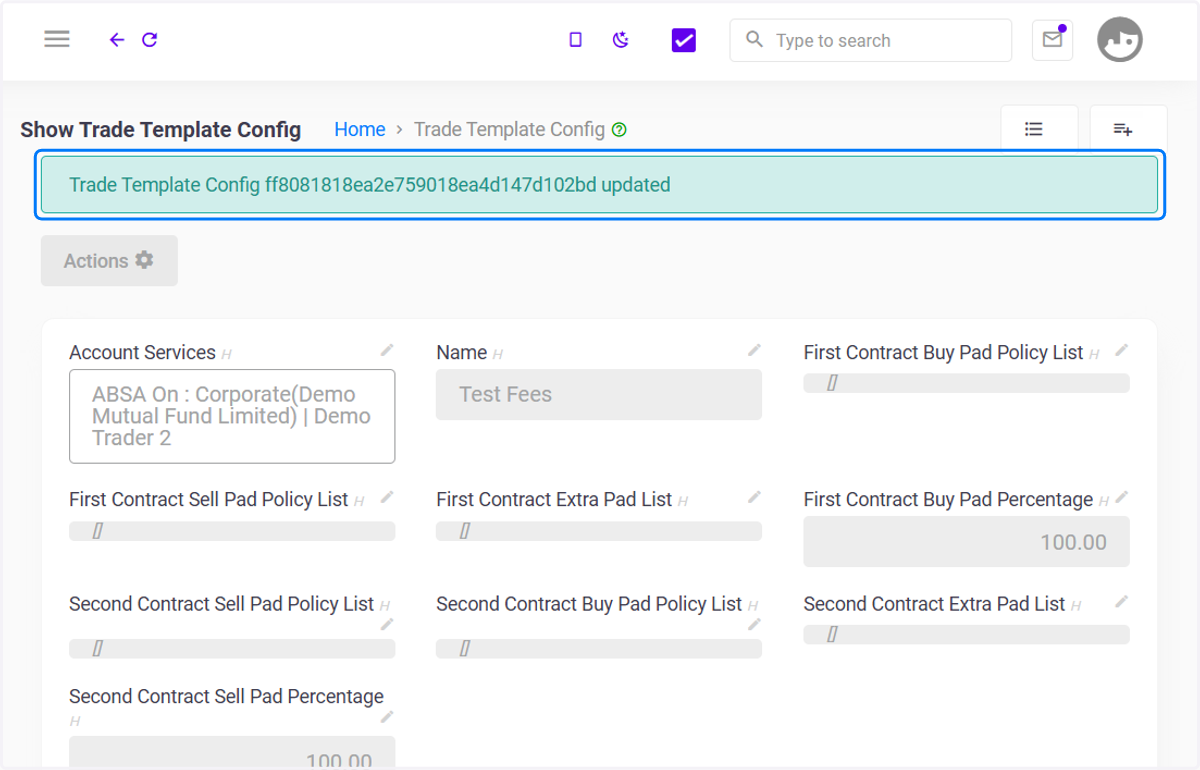
Task: Edit Second Contract Sell Pad Policy List
Action: tap(387, 625)
